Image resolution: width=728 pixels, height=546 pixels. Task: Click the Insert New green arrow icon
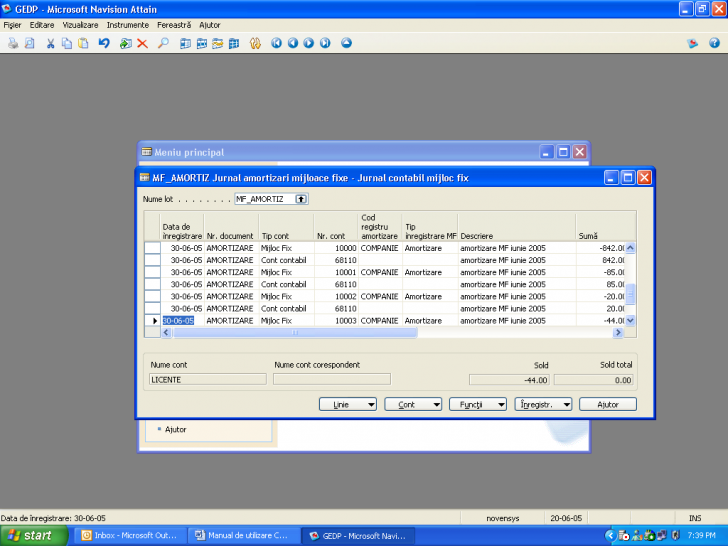coord(125,43)
